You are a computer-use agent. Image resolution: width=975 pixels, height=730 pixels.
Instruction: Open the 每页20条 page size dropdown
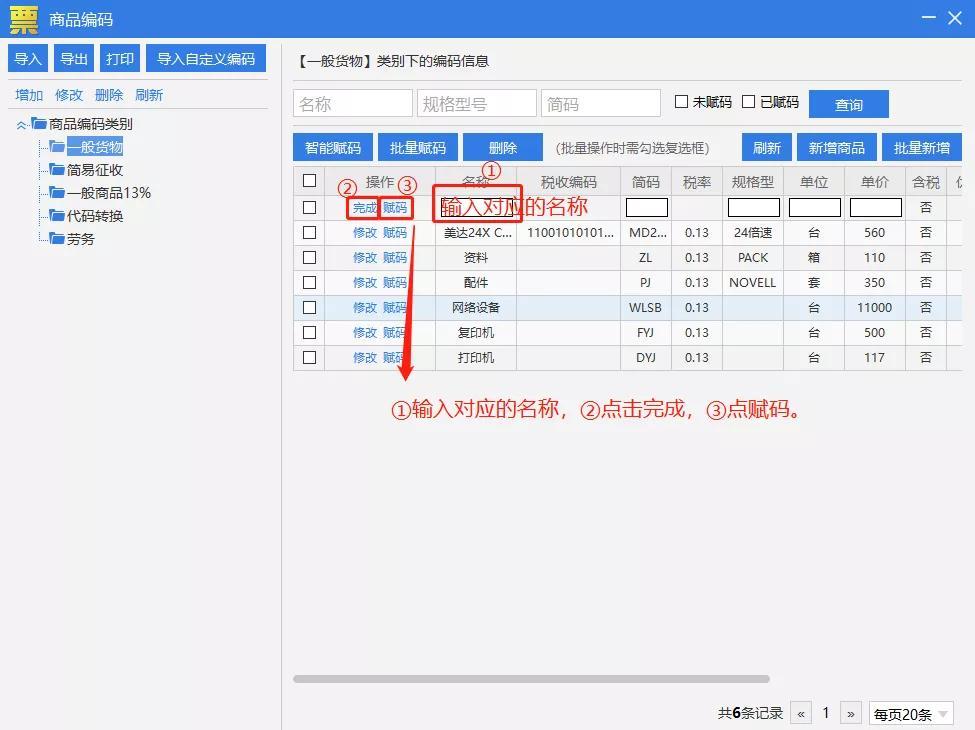pos(911,714)
